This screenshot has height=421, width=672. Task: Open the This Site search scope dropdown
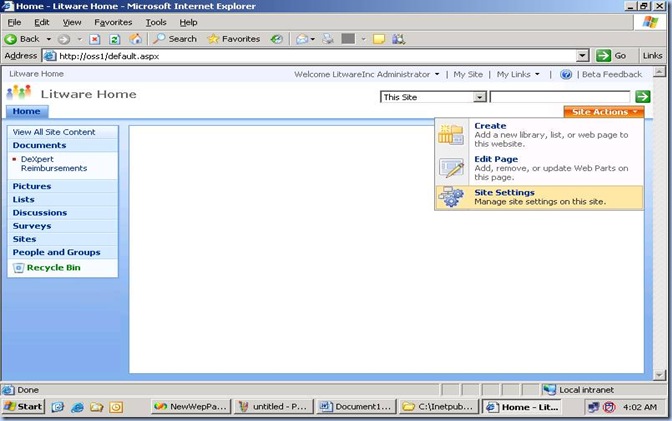pyautogui.click(x=480, y=97)
